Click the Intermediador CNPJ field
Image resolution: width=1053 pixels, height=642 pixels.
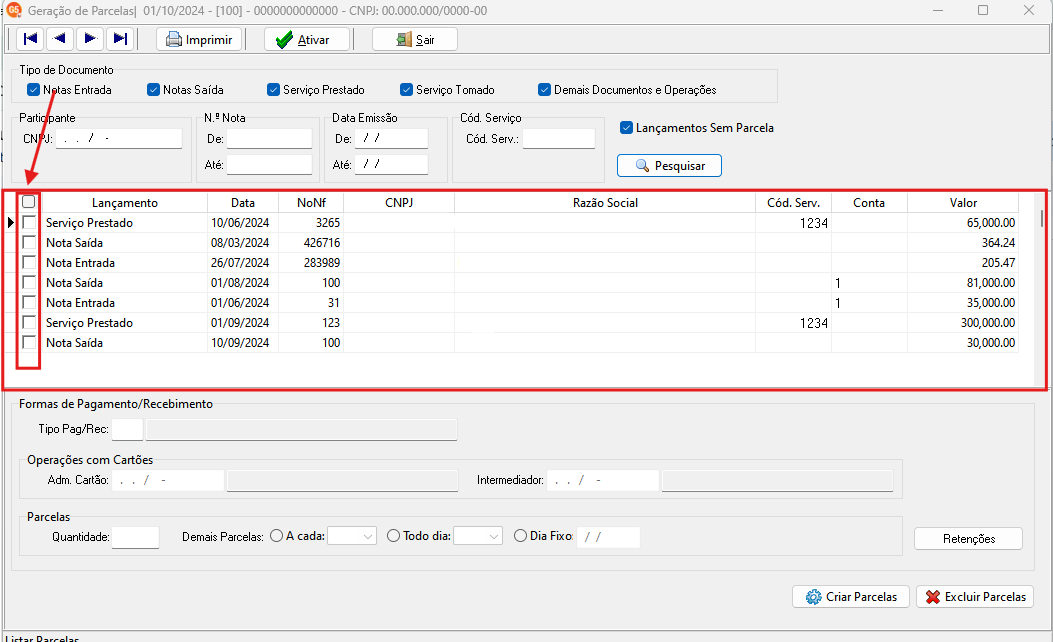tap(602, 480)
